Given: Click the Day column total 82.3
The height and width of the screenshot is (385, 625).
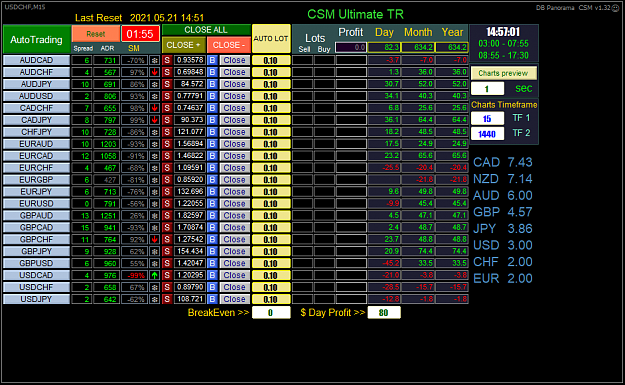Looking at the screenshot, I should pos(384,47).
